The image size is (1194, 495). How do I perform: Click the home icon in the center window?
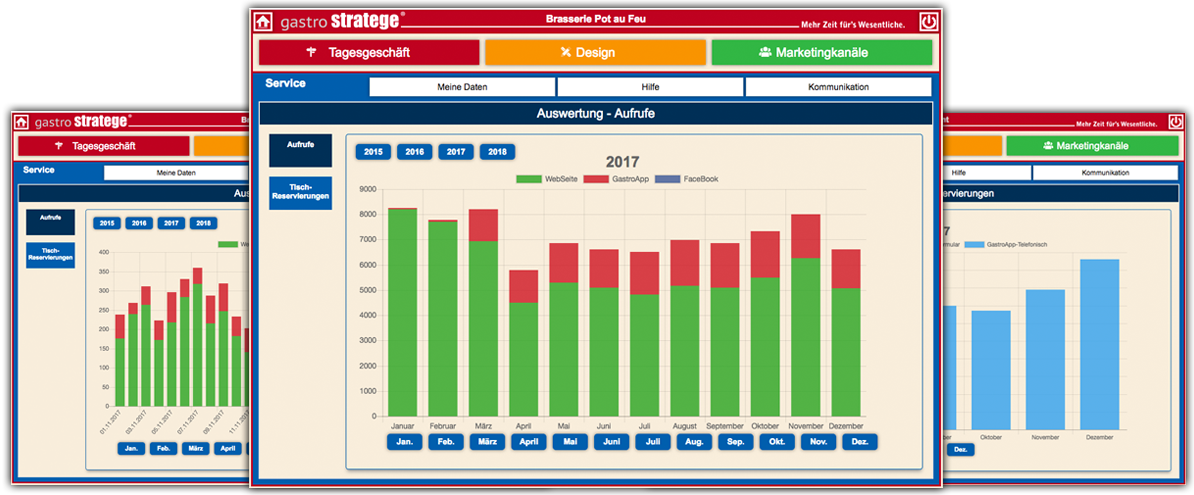click(263, 21)
